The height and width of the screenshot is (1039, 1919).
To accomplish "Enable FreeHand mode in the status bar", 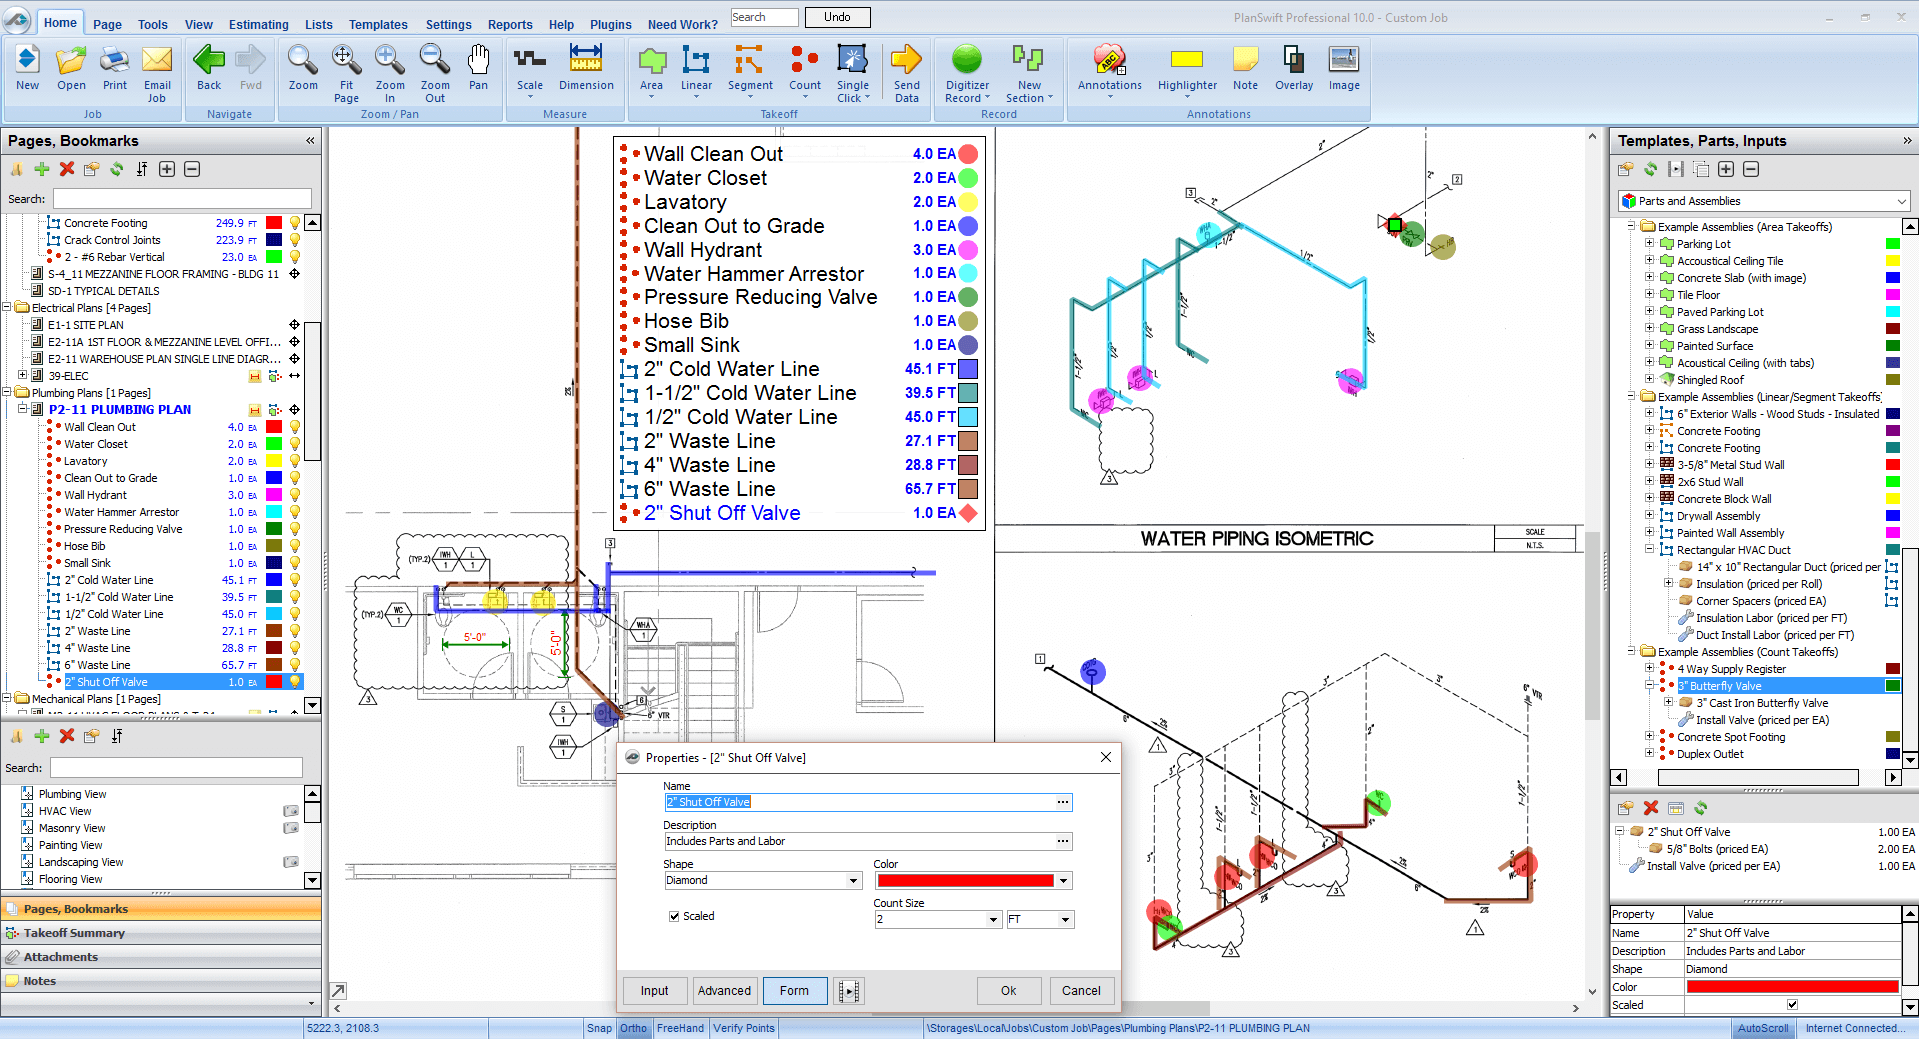I will (x=680, y=1028).
